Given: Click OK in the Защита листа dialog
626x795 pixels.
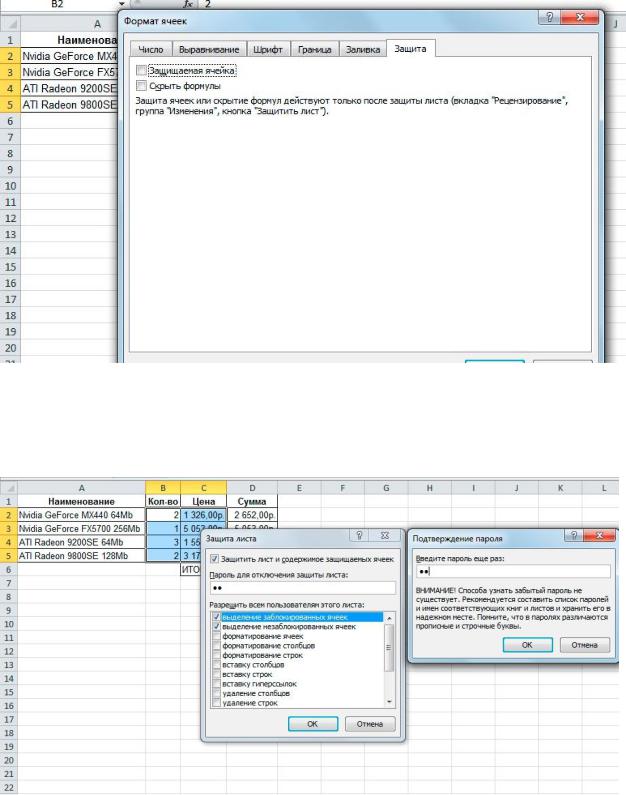Looking at the screenshot, I should pyautogui.click(x=313, y=724).
